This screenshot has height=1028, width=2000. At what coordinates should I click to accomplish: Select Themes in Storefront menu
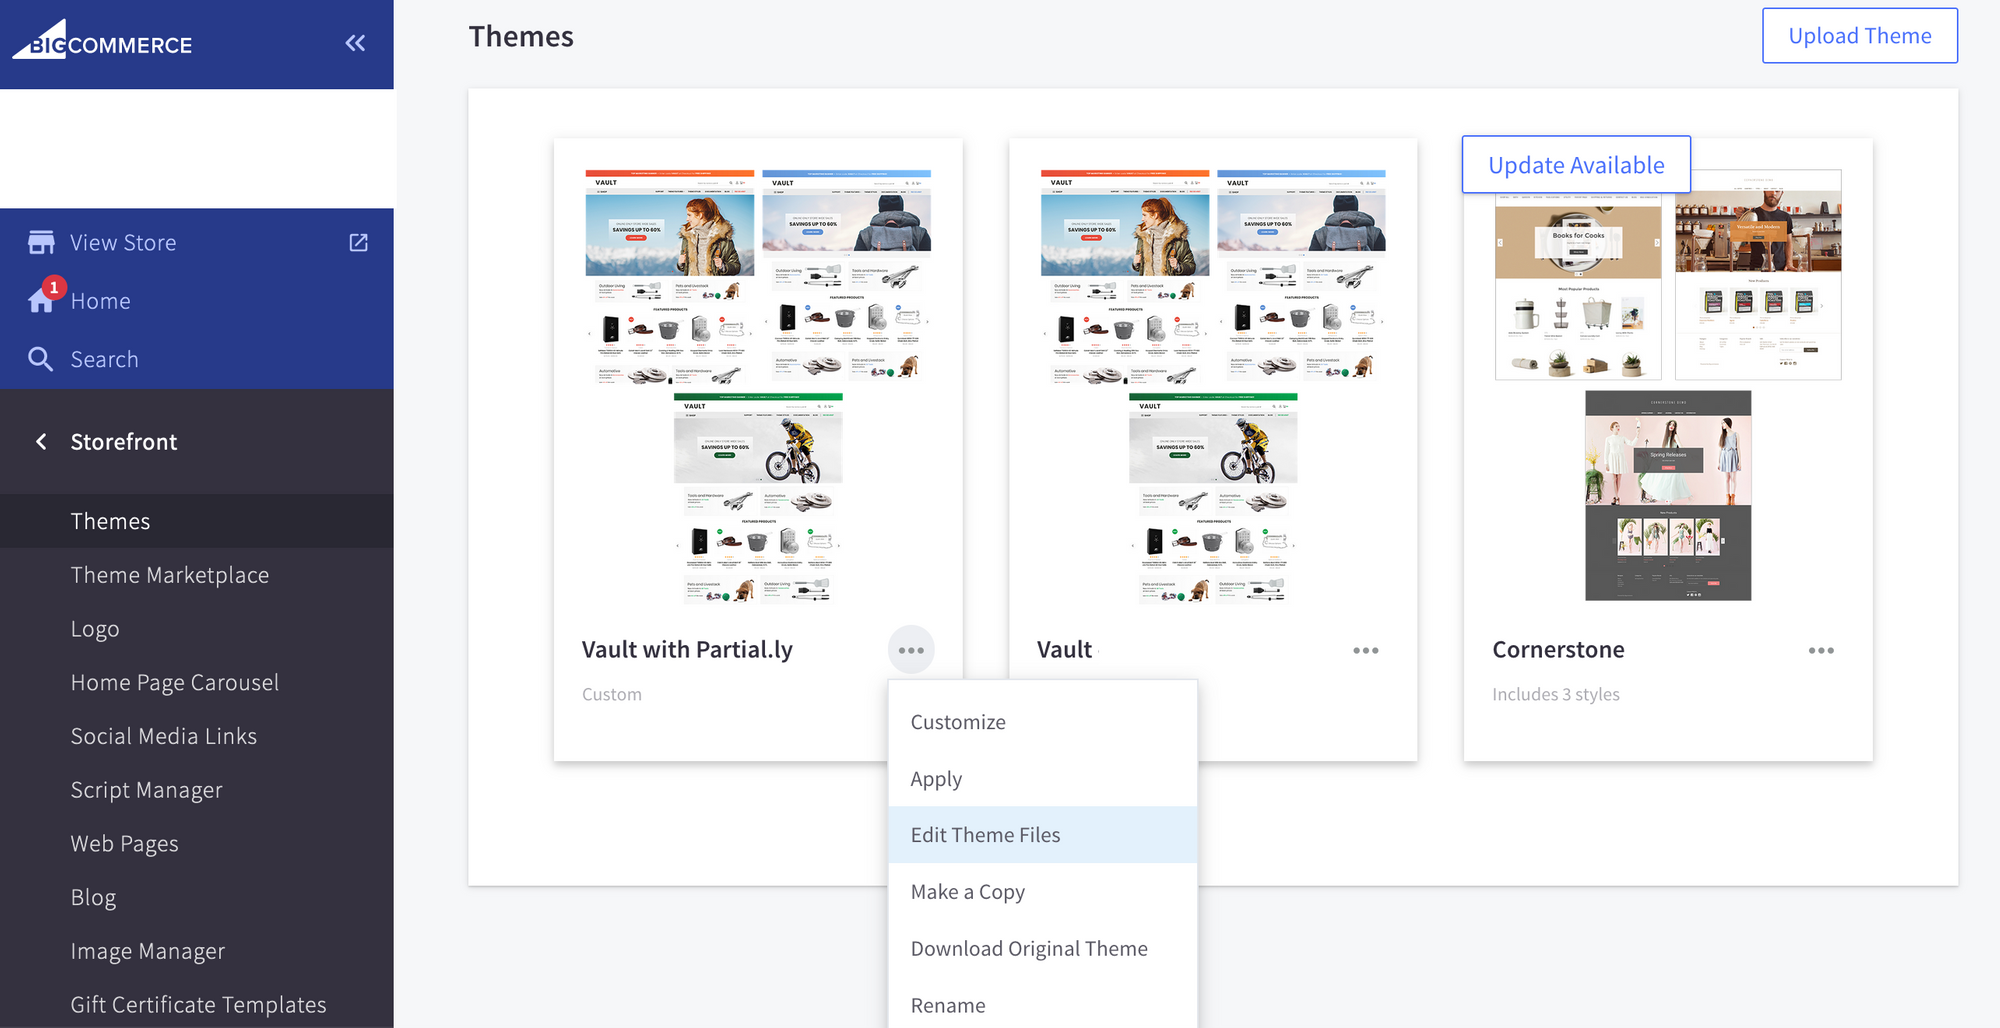pyautogui.click(x=197, y=521)
